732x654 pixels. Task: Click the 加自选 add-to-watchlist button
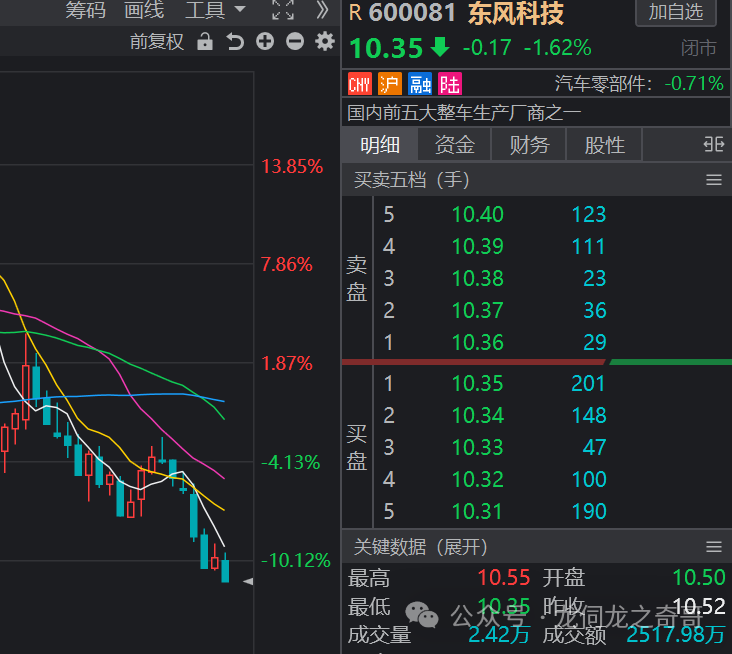click(676, 12)
